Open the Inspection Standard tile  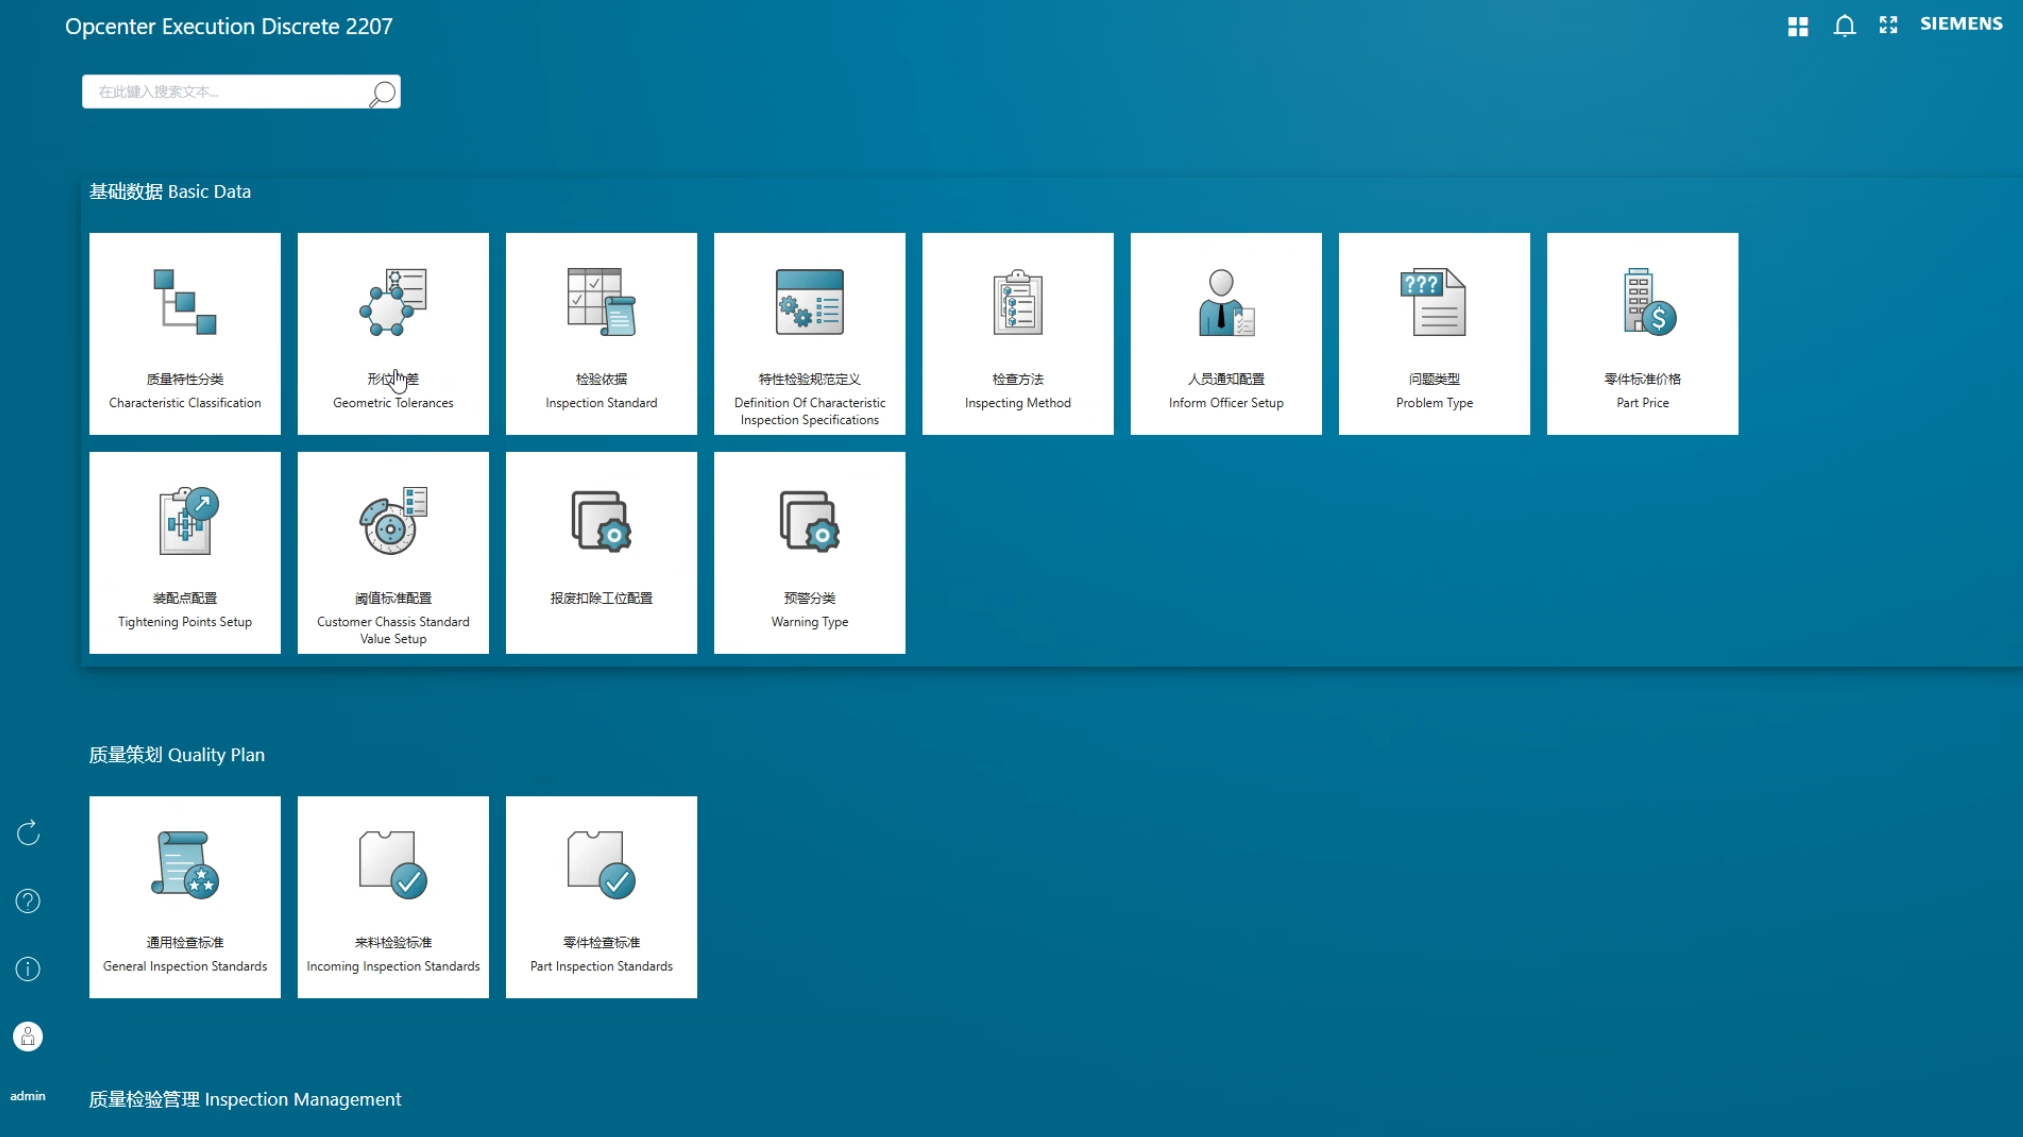pos(601,333)
